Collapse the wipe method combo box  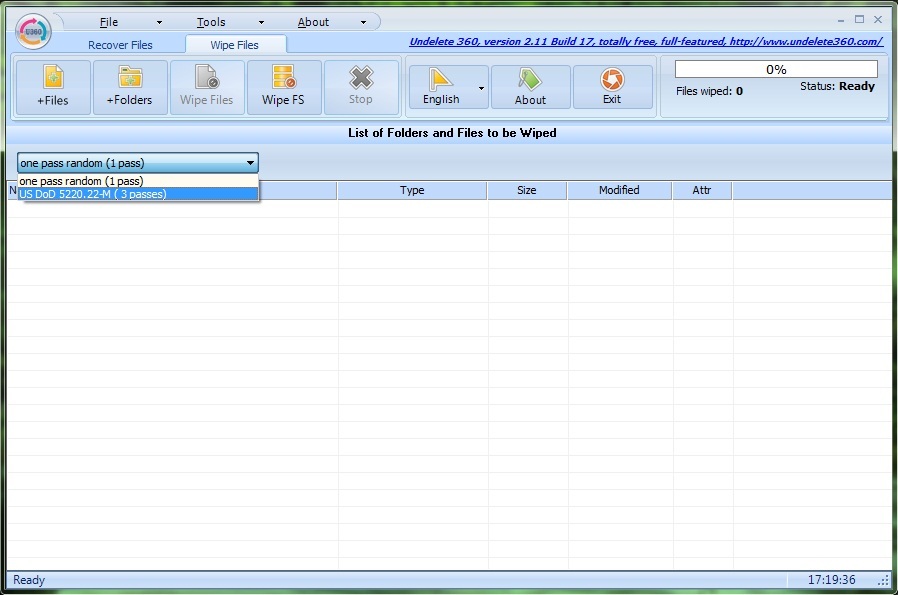click(250, 163)
